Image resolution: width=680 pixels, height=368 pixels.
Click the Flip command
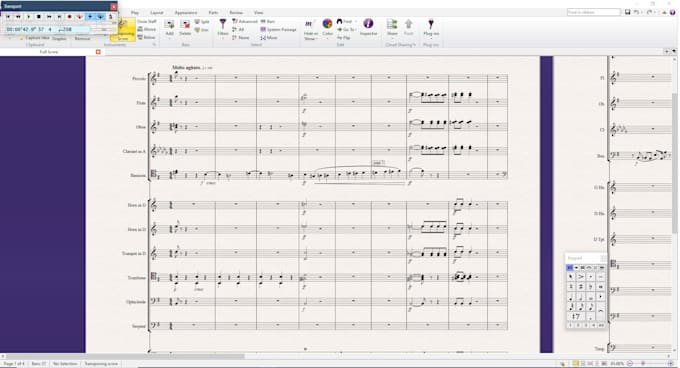click(343, 38)
